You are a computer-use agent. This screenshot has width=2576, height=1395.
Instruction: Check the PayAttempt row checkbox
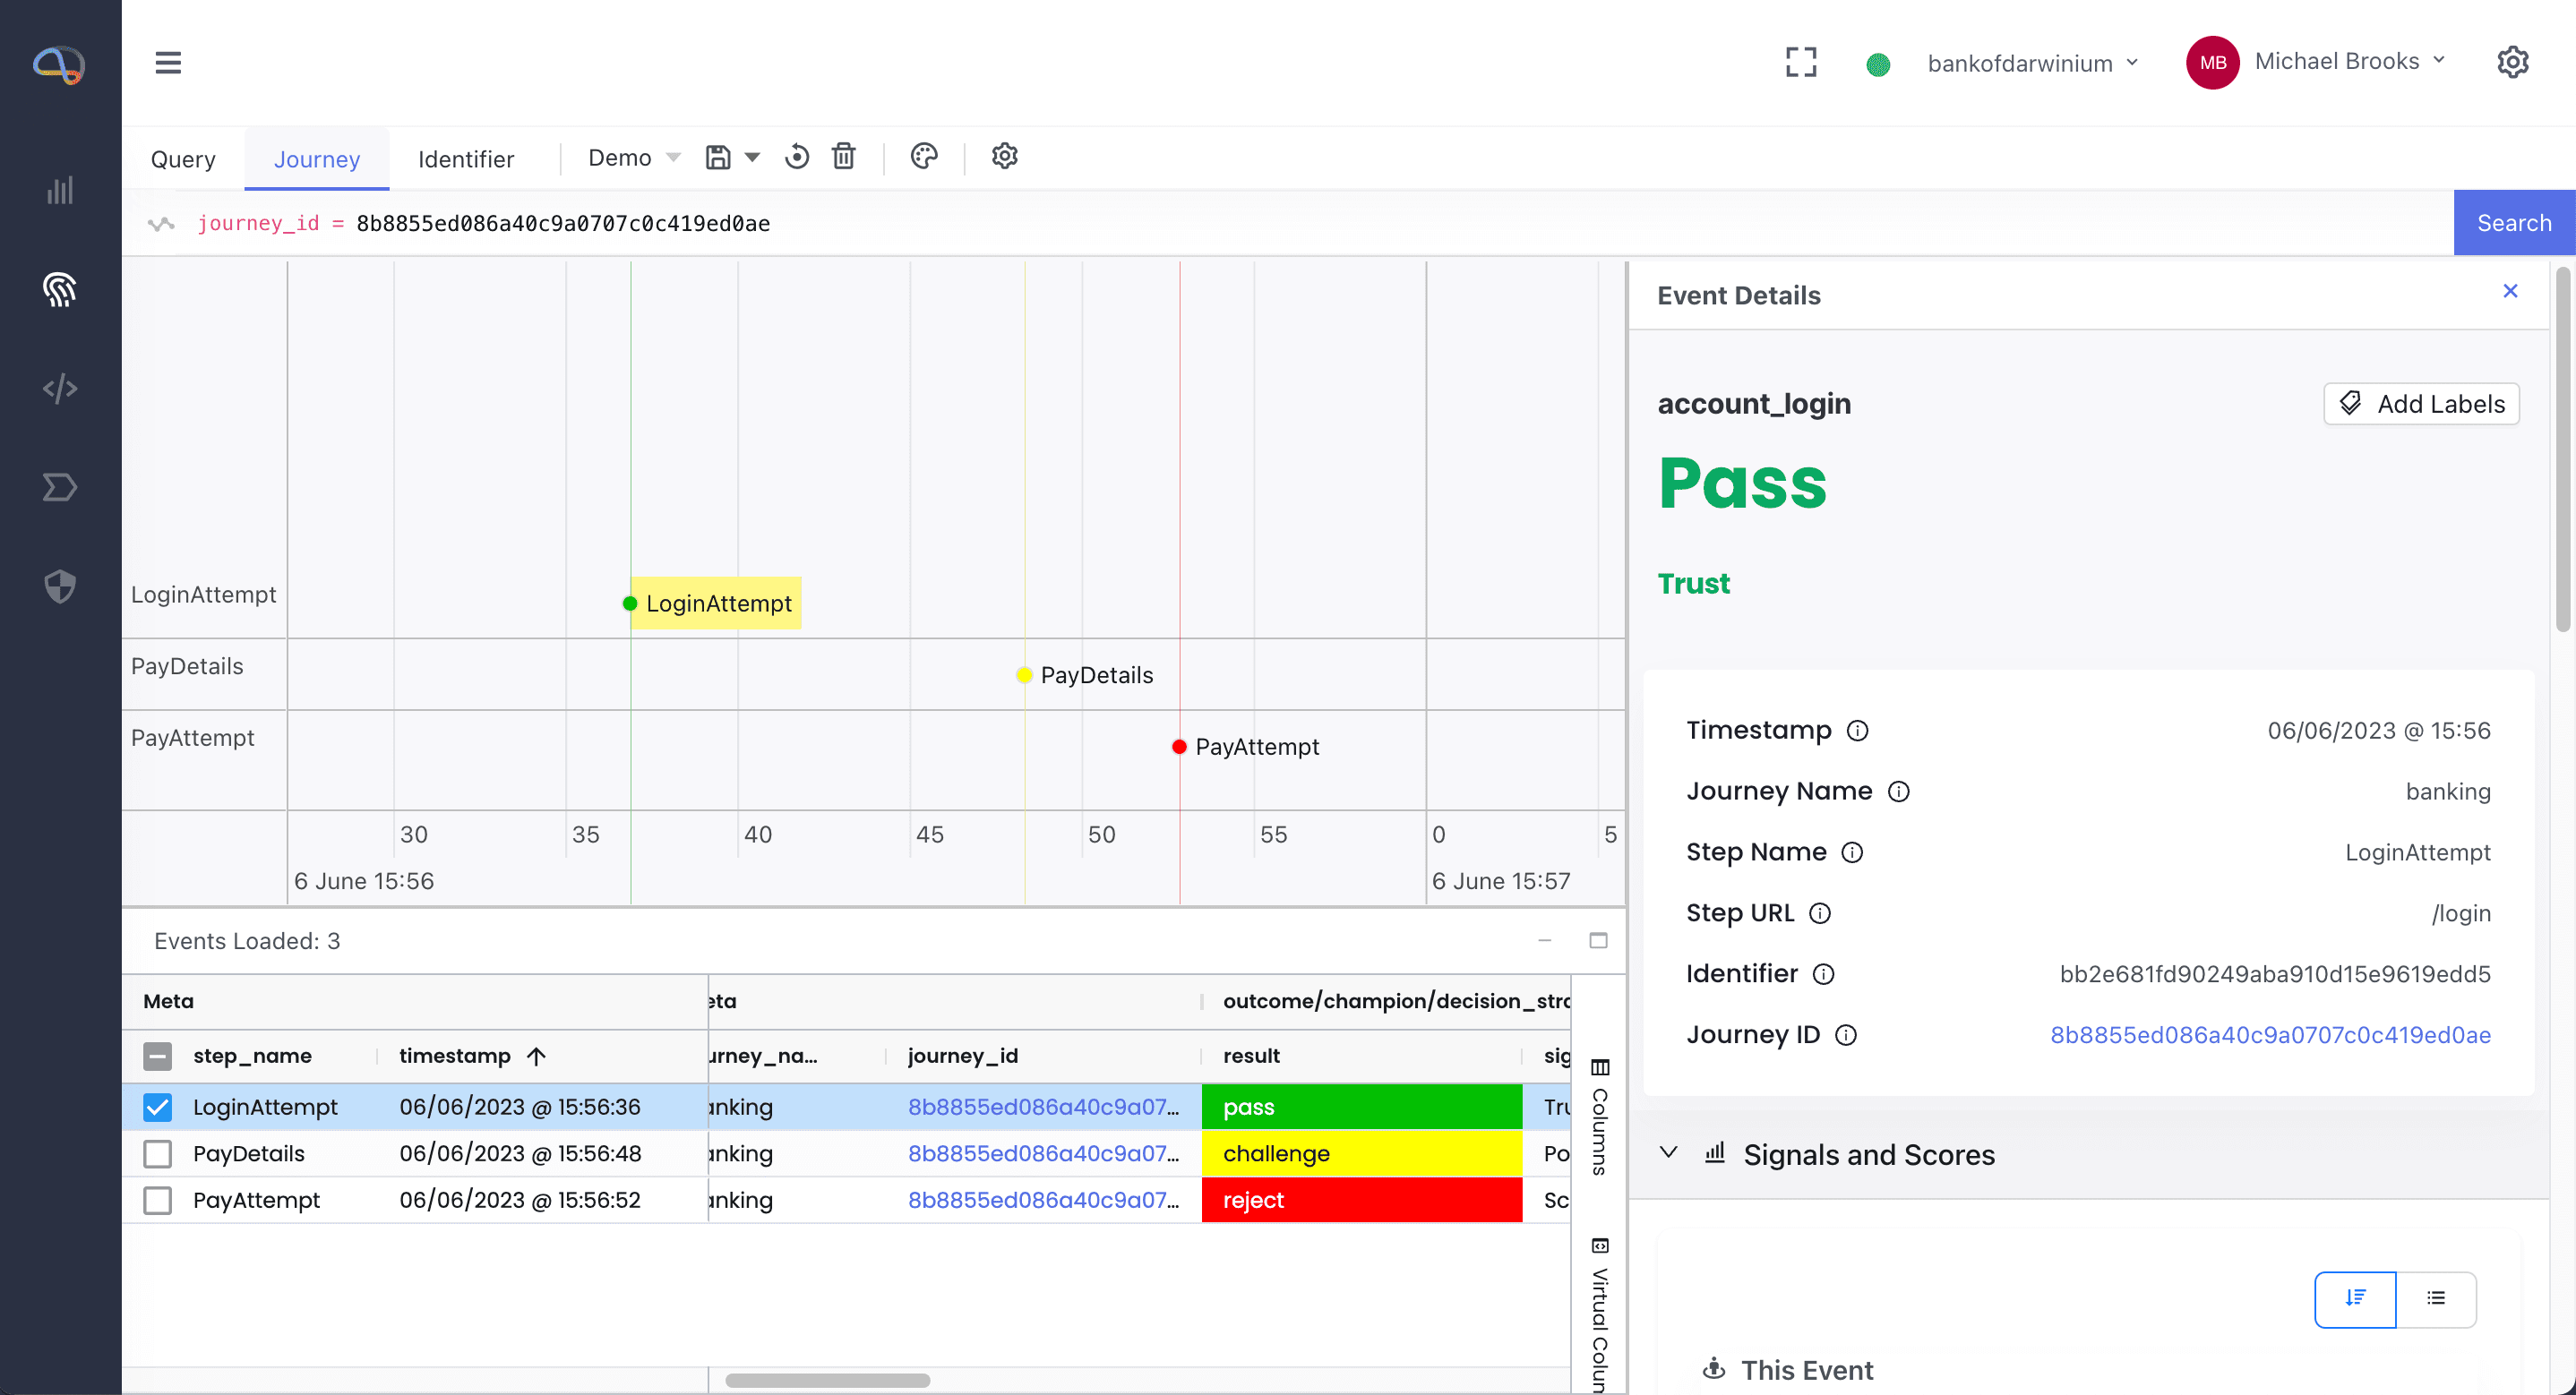158,1199
